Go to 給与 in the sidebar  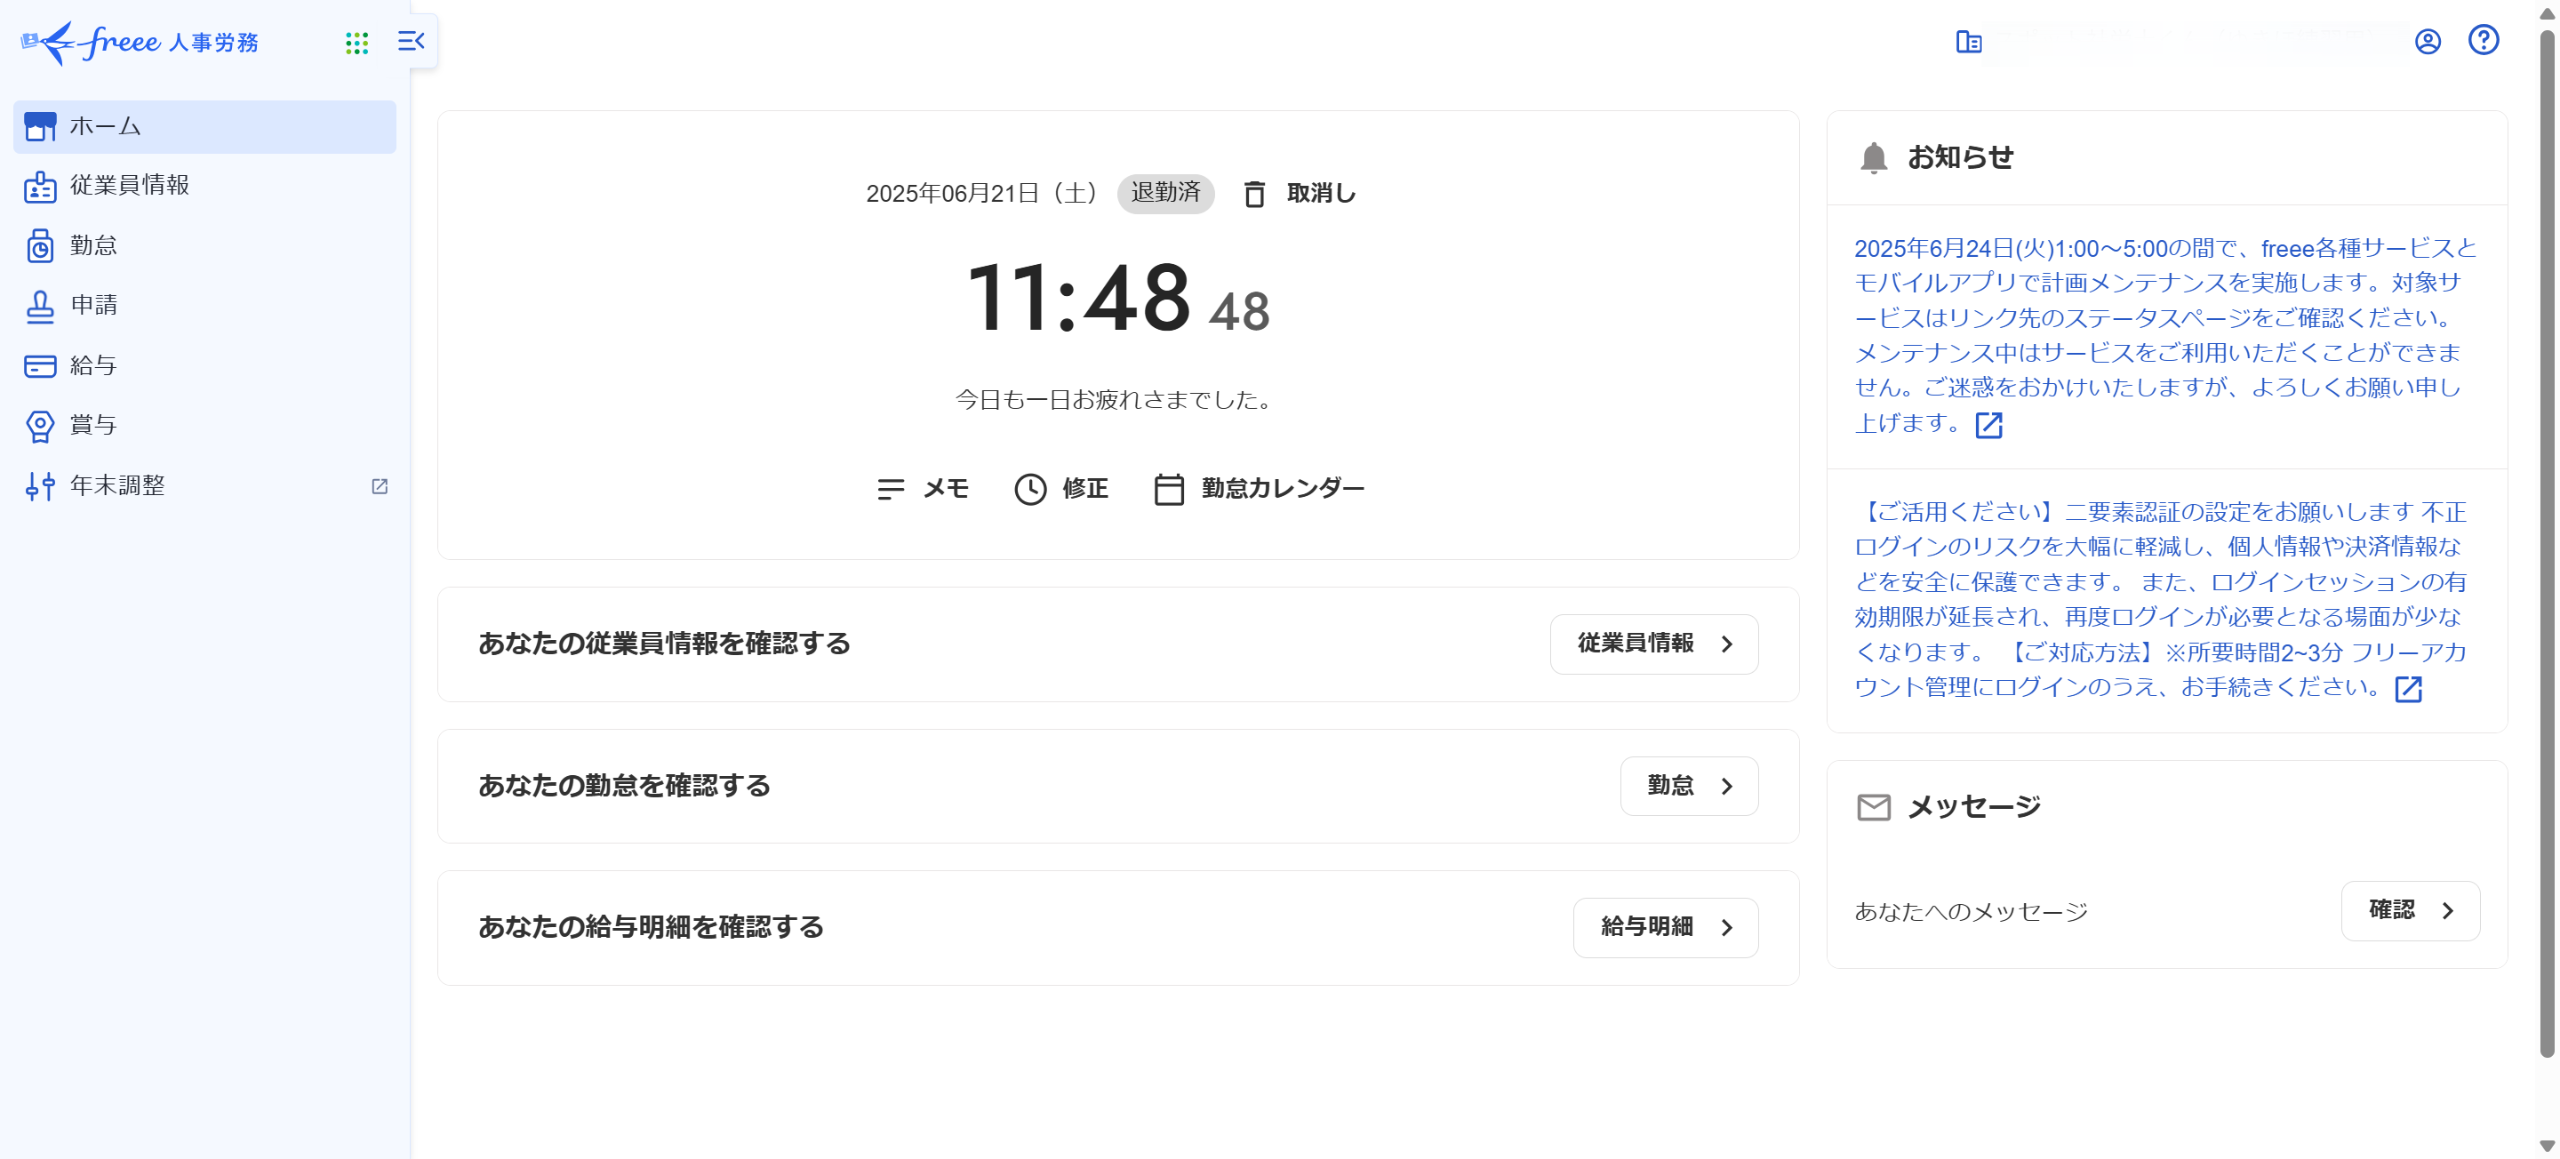tap(93, 365)
